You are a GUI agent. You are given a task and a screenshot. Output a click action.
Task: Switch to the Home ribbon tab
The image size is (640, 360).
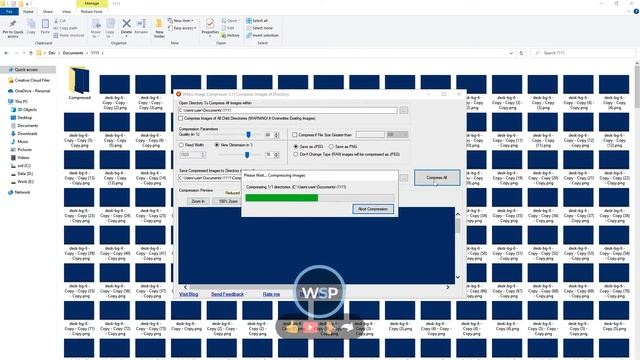point(28,11)
